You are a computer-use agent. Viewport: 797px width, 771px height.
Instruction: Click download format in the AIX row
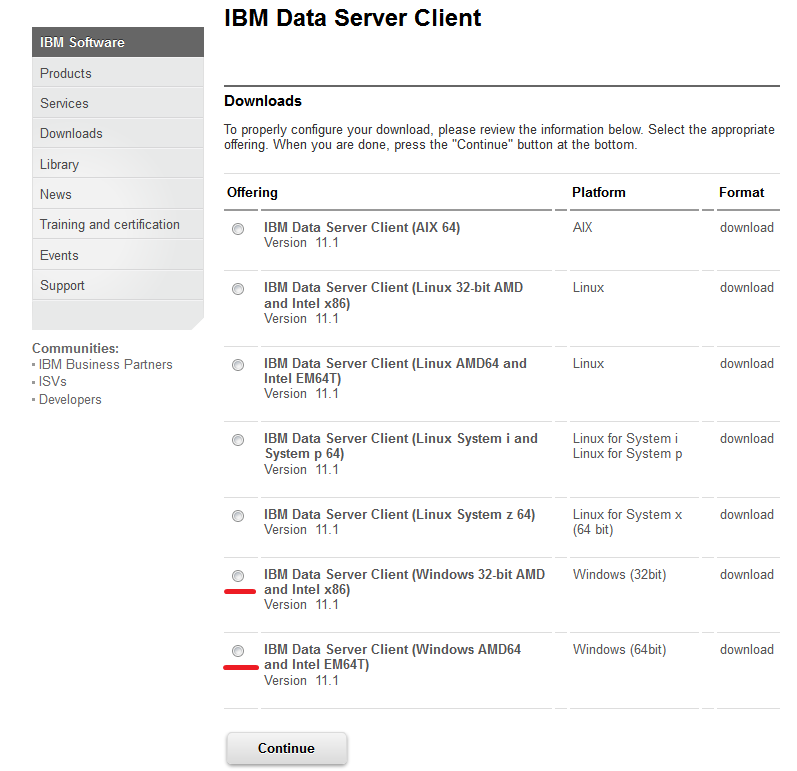[747, 227]
